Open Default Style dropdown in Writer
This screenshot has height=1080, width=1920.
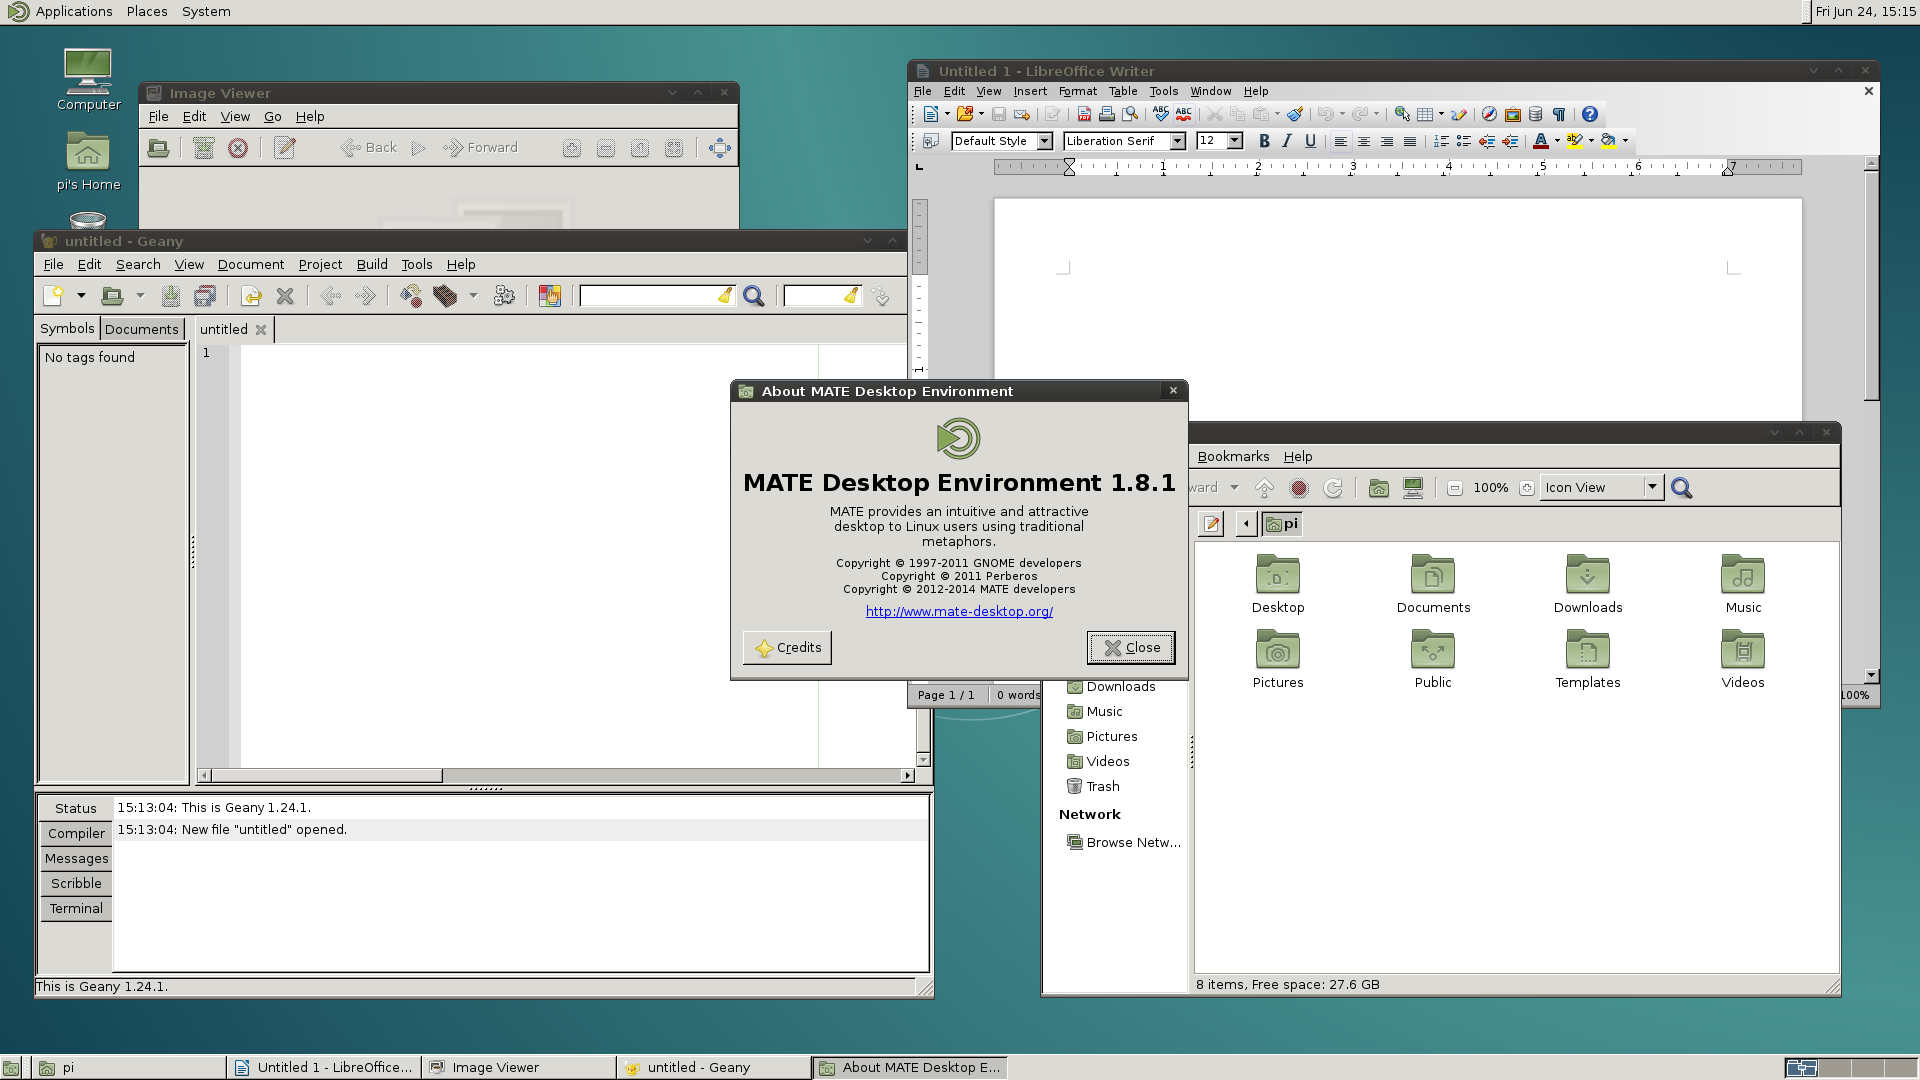(x=1045, y=141)
